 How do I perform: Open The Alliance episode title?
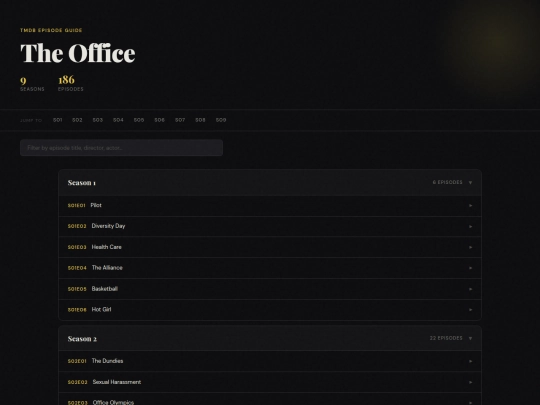(107, 268)
